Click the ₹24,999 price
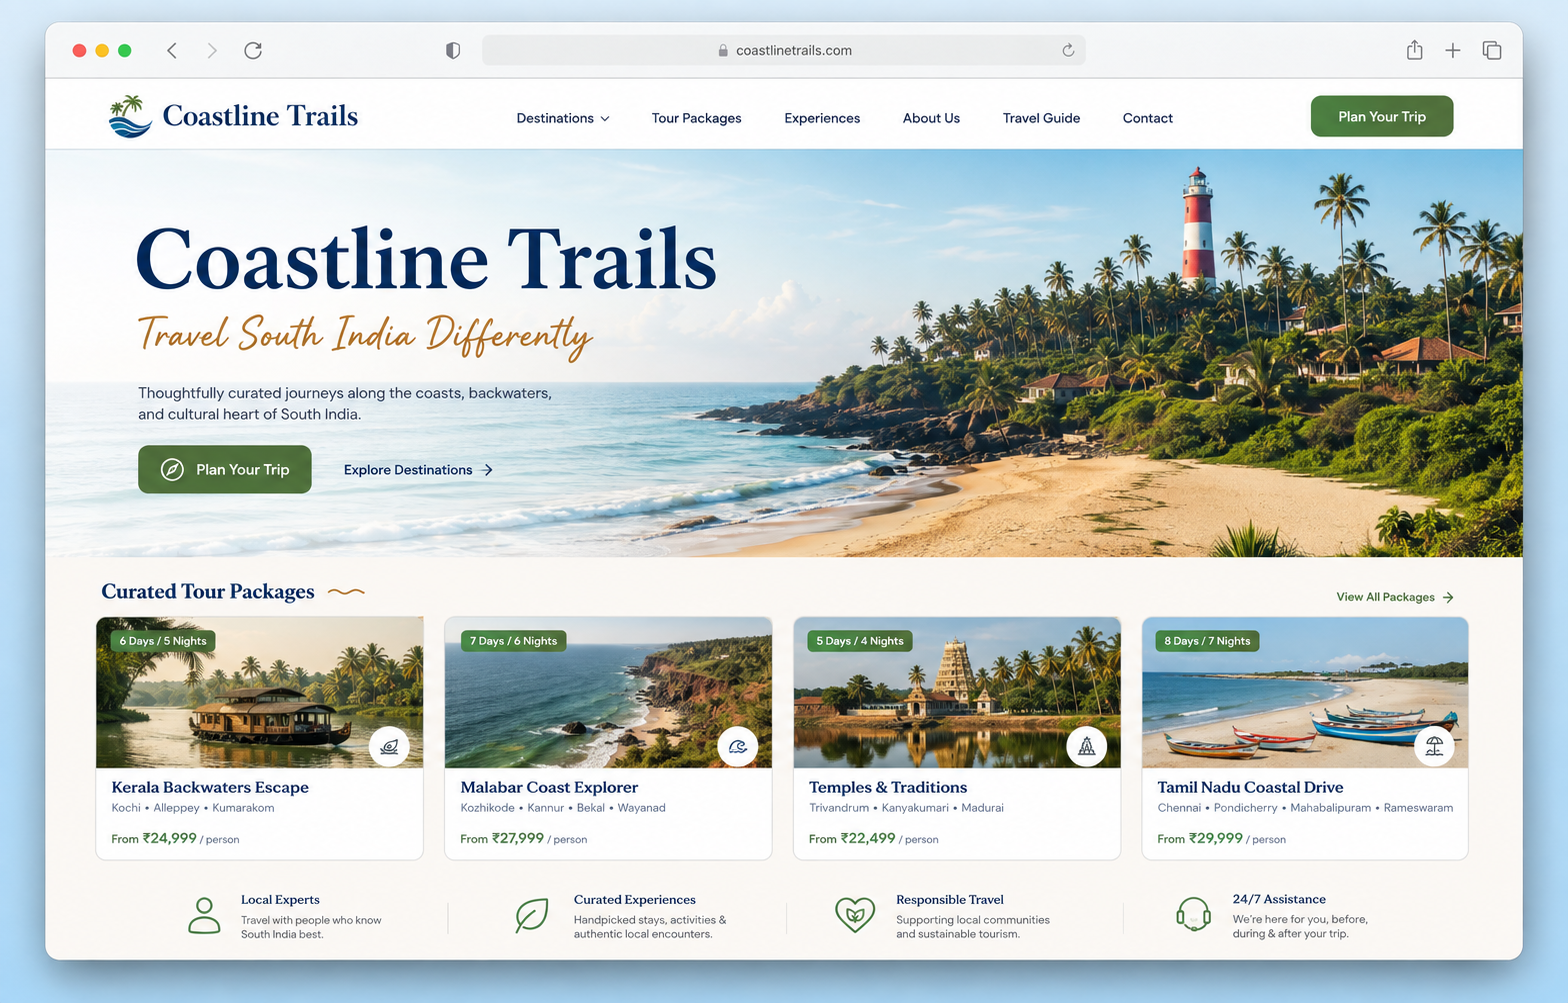 (x=169, y=838)
